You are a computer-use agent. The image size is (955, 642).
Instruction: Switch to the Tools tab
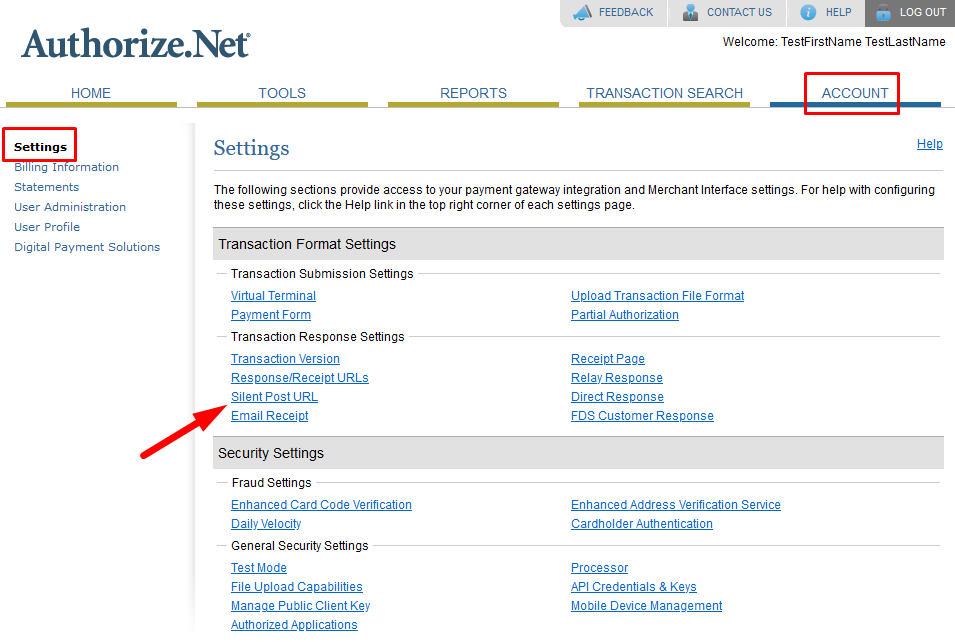click(282, 93)
